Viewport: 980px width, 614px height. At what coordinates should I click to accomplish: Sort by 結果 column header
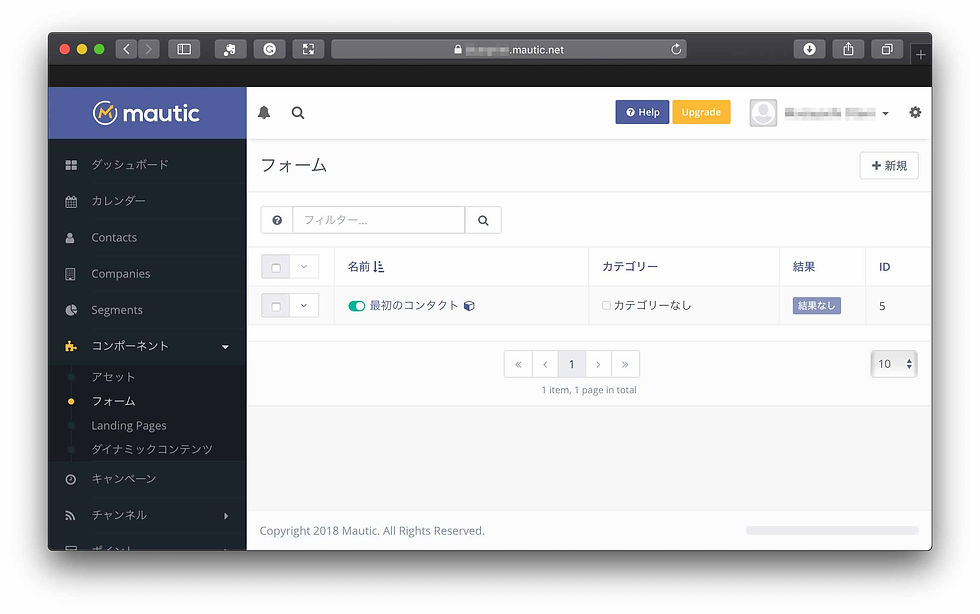click(804, 267)
